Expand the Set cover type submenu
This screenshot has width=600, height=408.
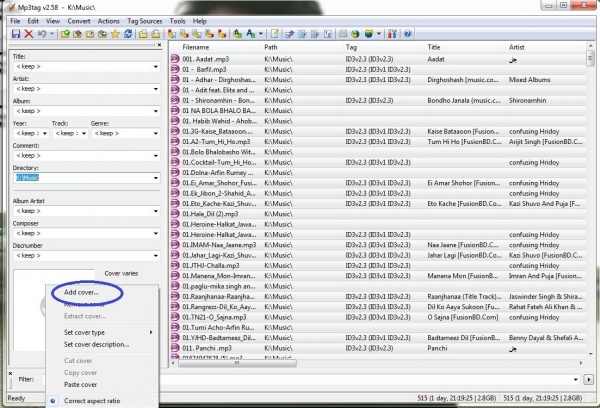tap(102, 332)
